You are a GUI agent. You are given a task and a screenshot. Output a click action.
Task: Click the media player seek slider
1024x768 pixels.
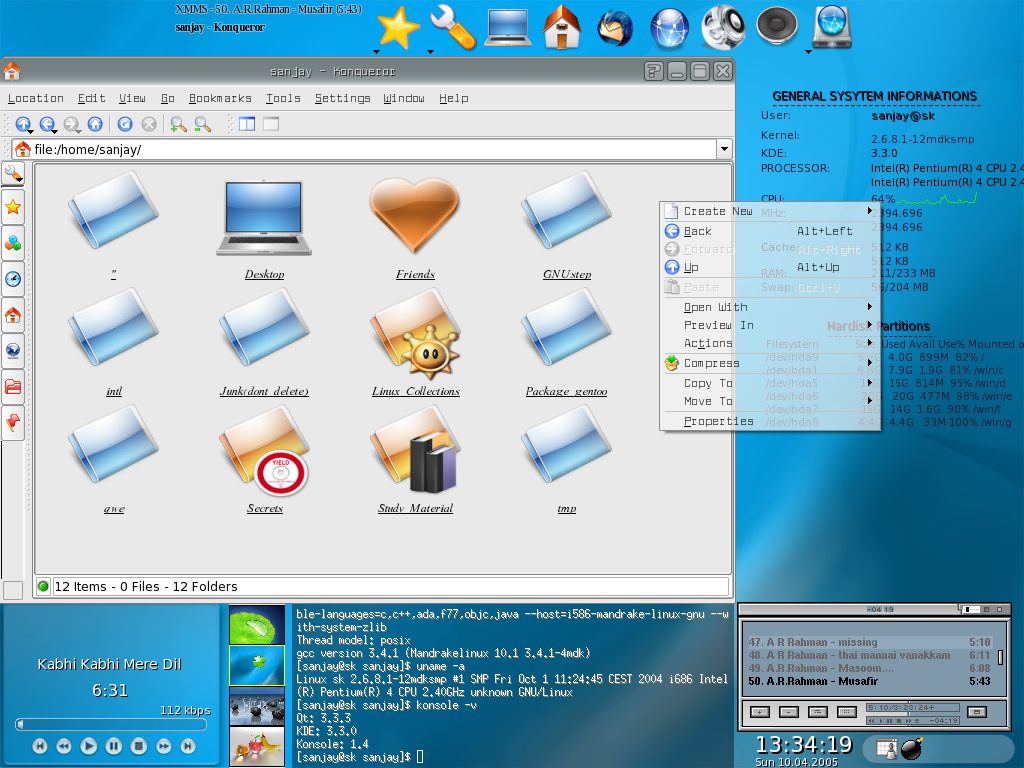pyautogui.click(x=111, y=724)
